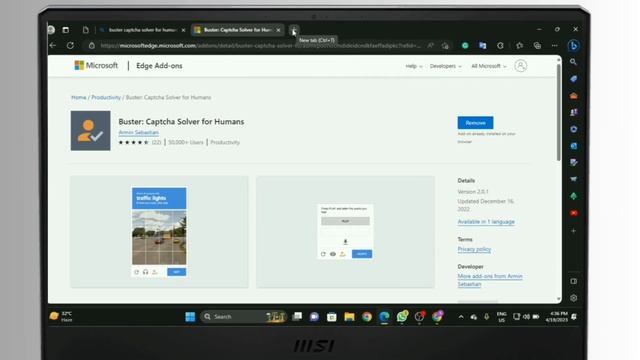The width and height of the screenshot is (640, 360).
Task: Open the weather widget on taskbar
Action: coord(61,317)
